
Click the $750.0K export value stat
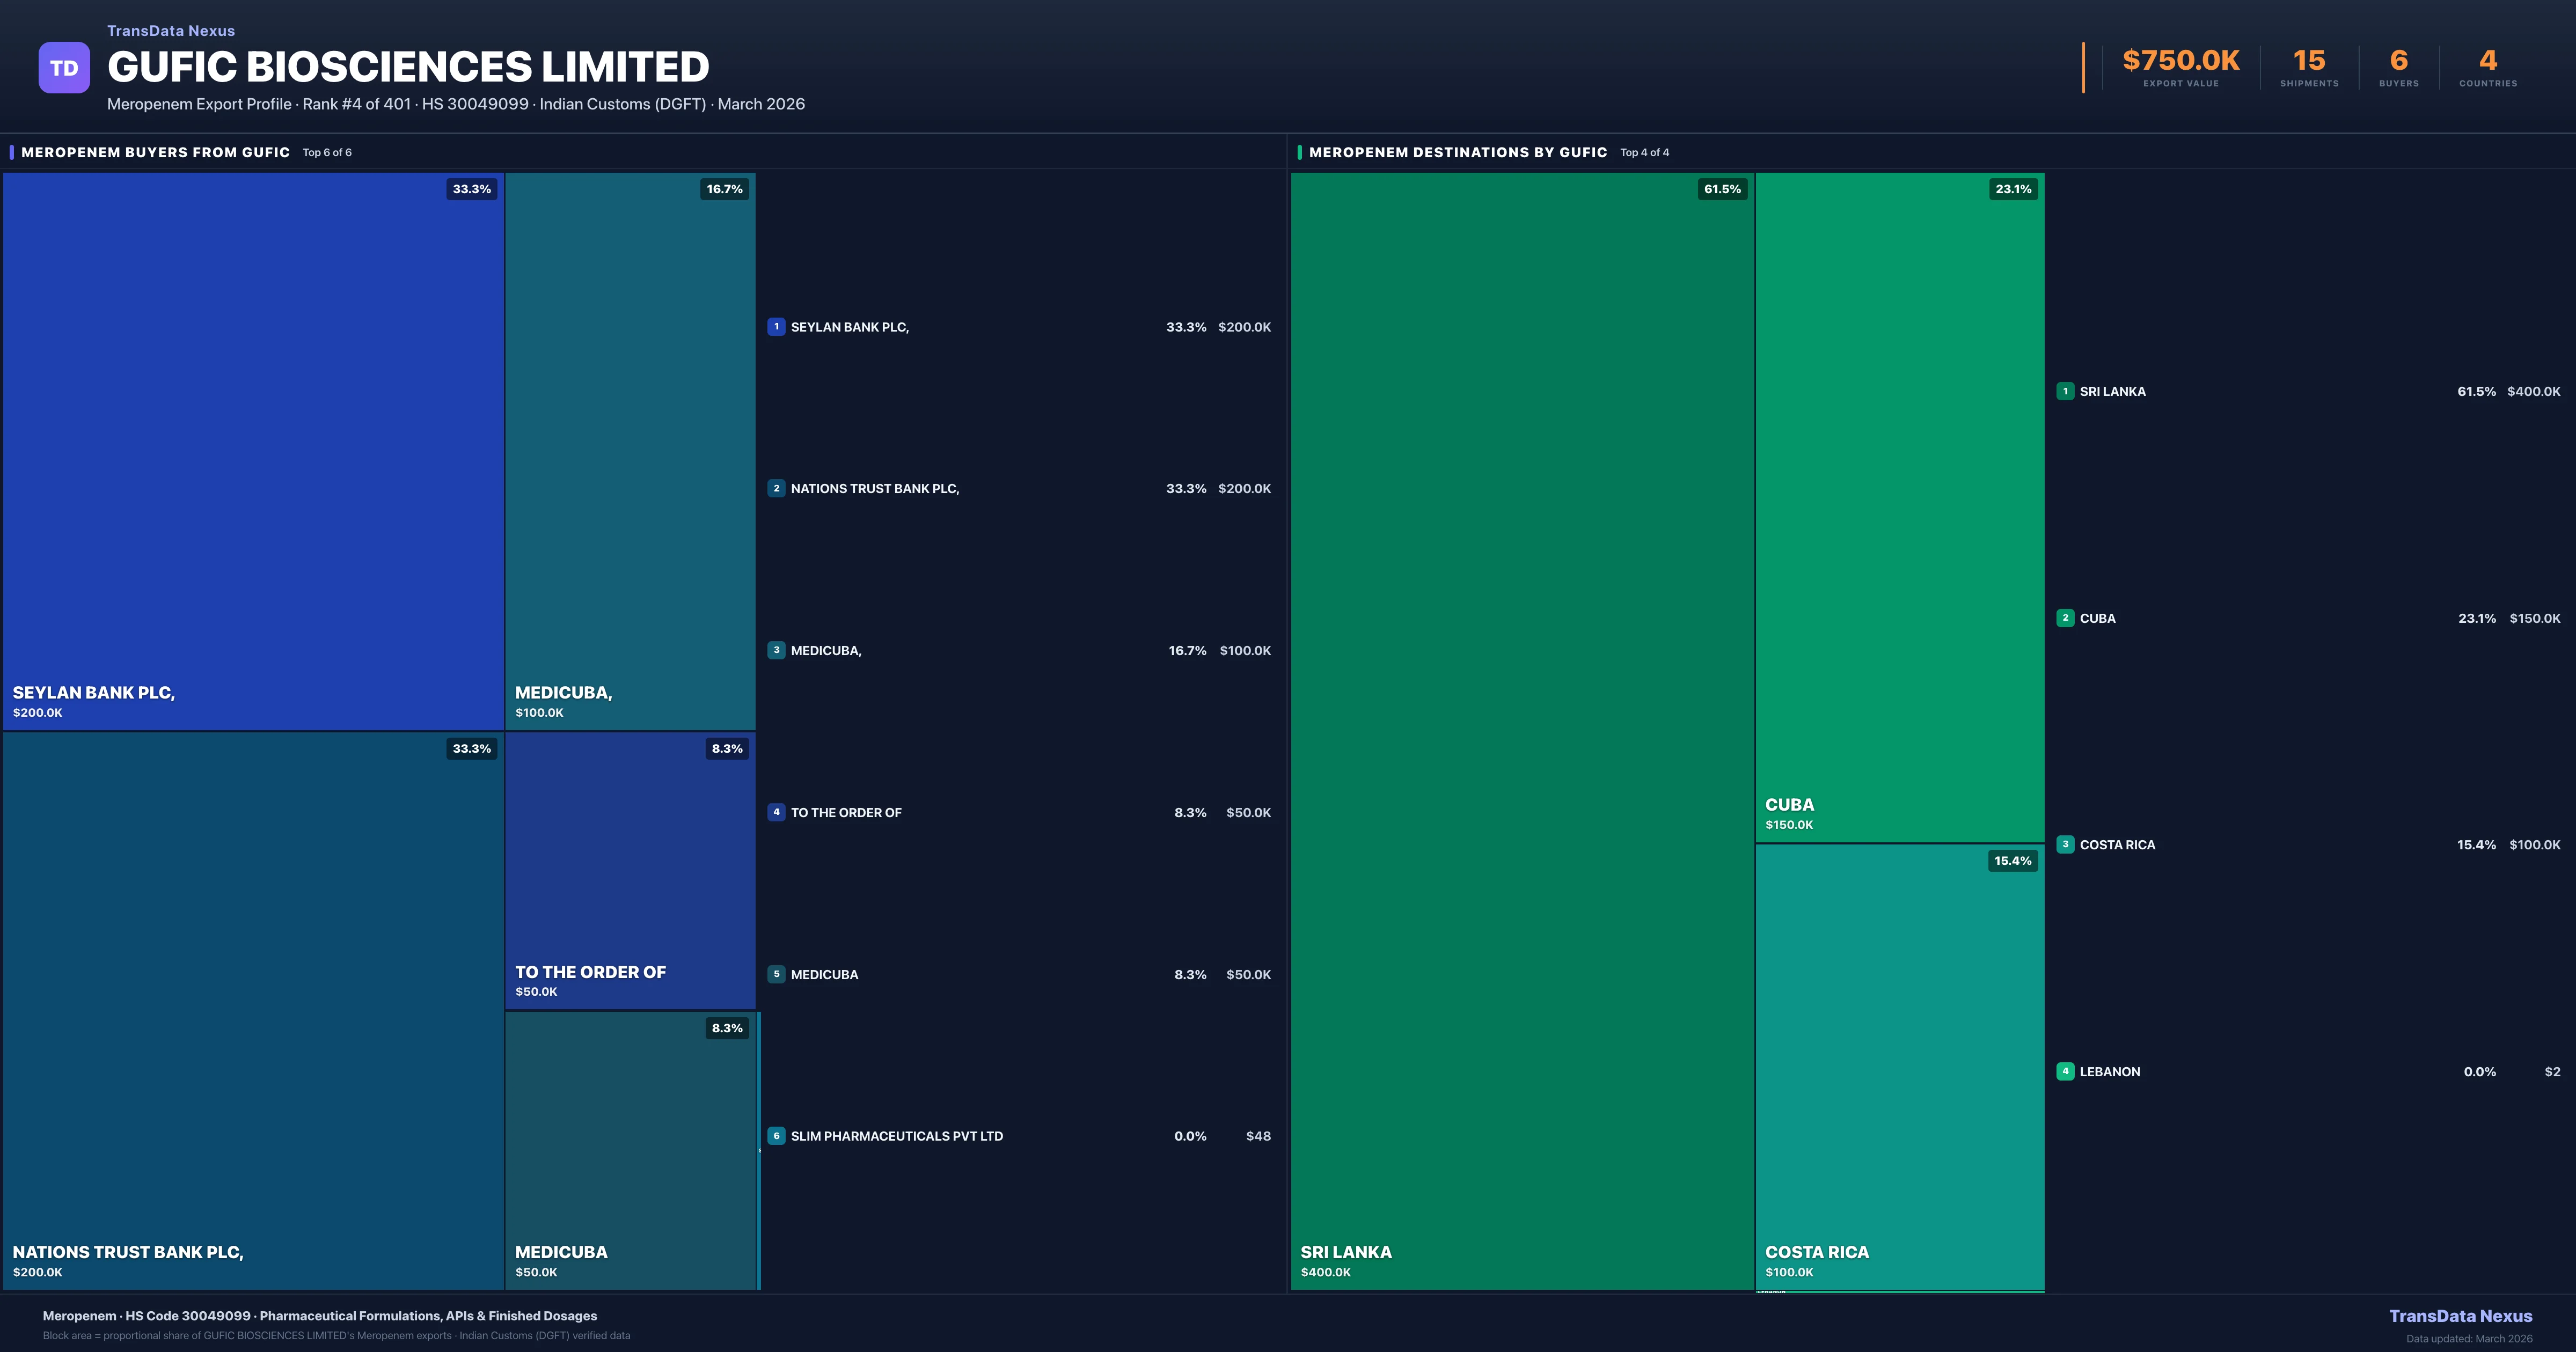point(2180,61)
